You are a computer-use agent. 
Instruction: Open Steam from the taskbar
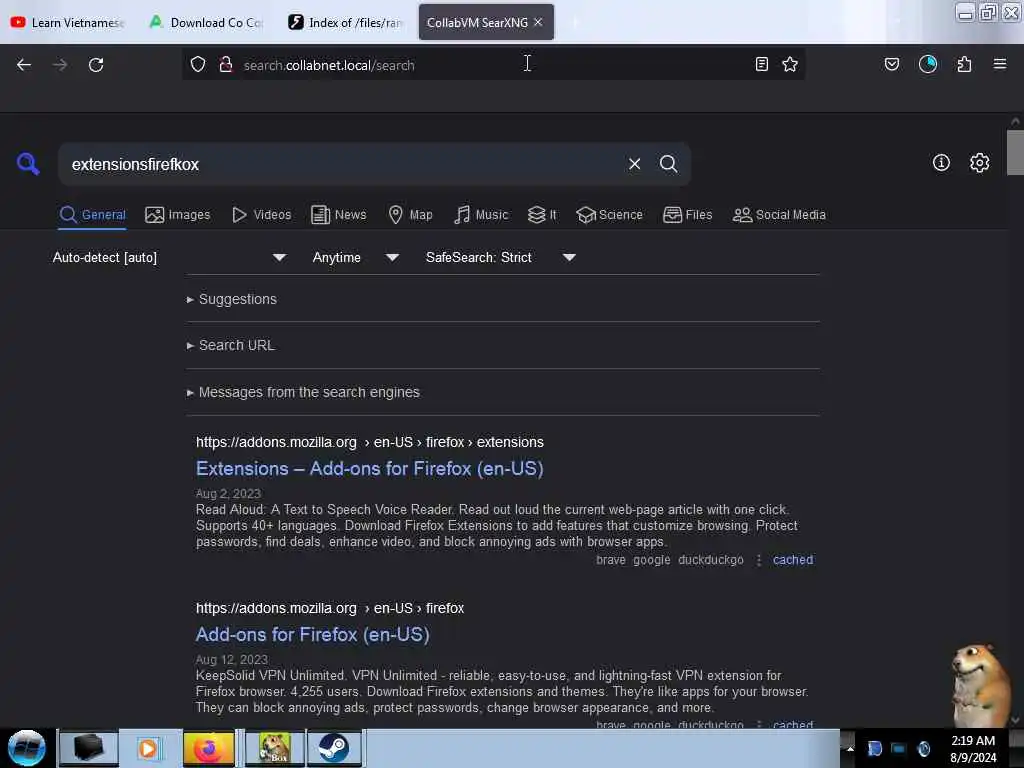pos(334,748)
